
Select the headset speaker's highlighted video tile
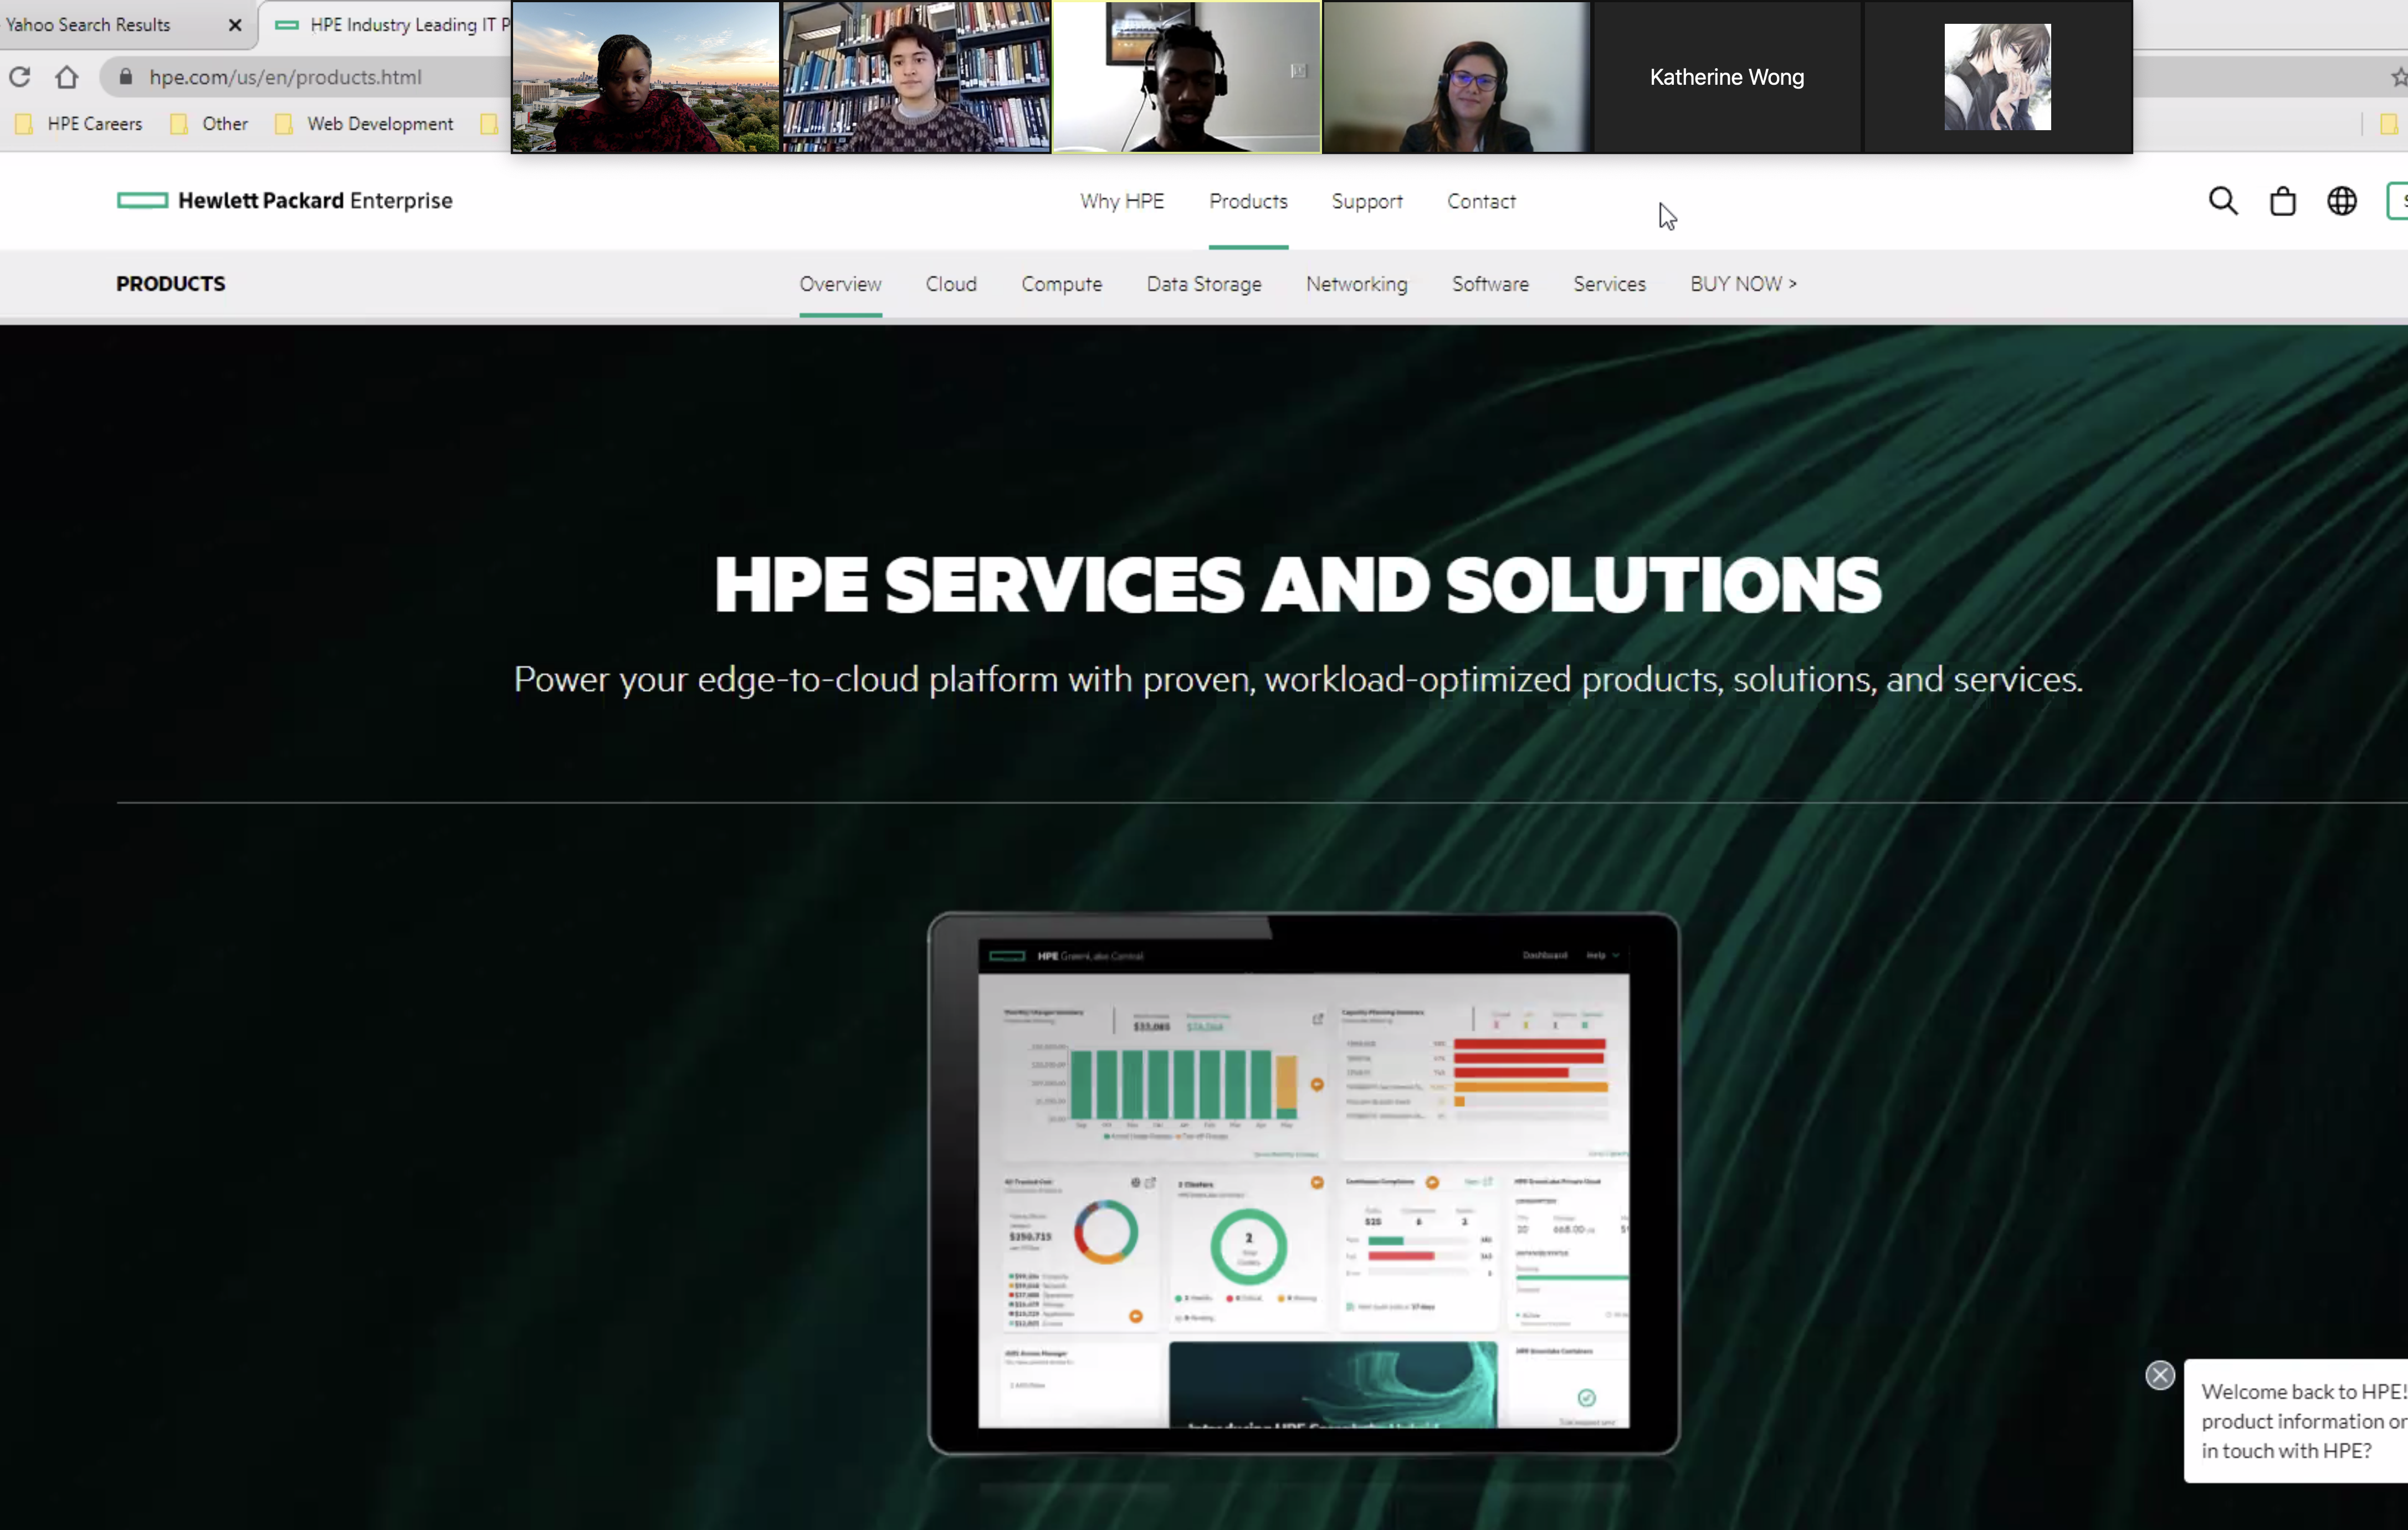point(1186,77)
